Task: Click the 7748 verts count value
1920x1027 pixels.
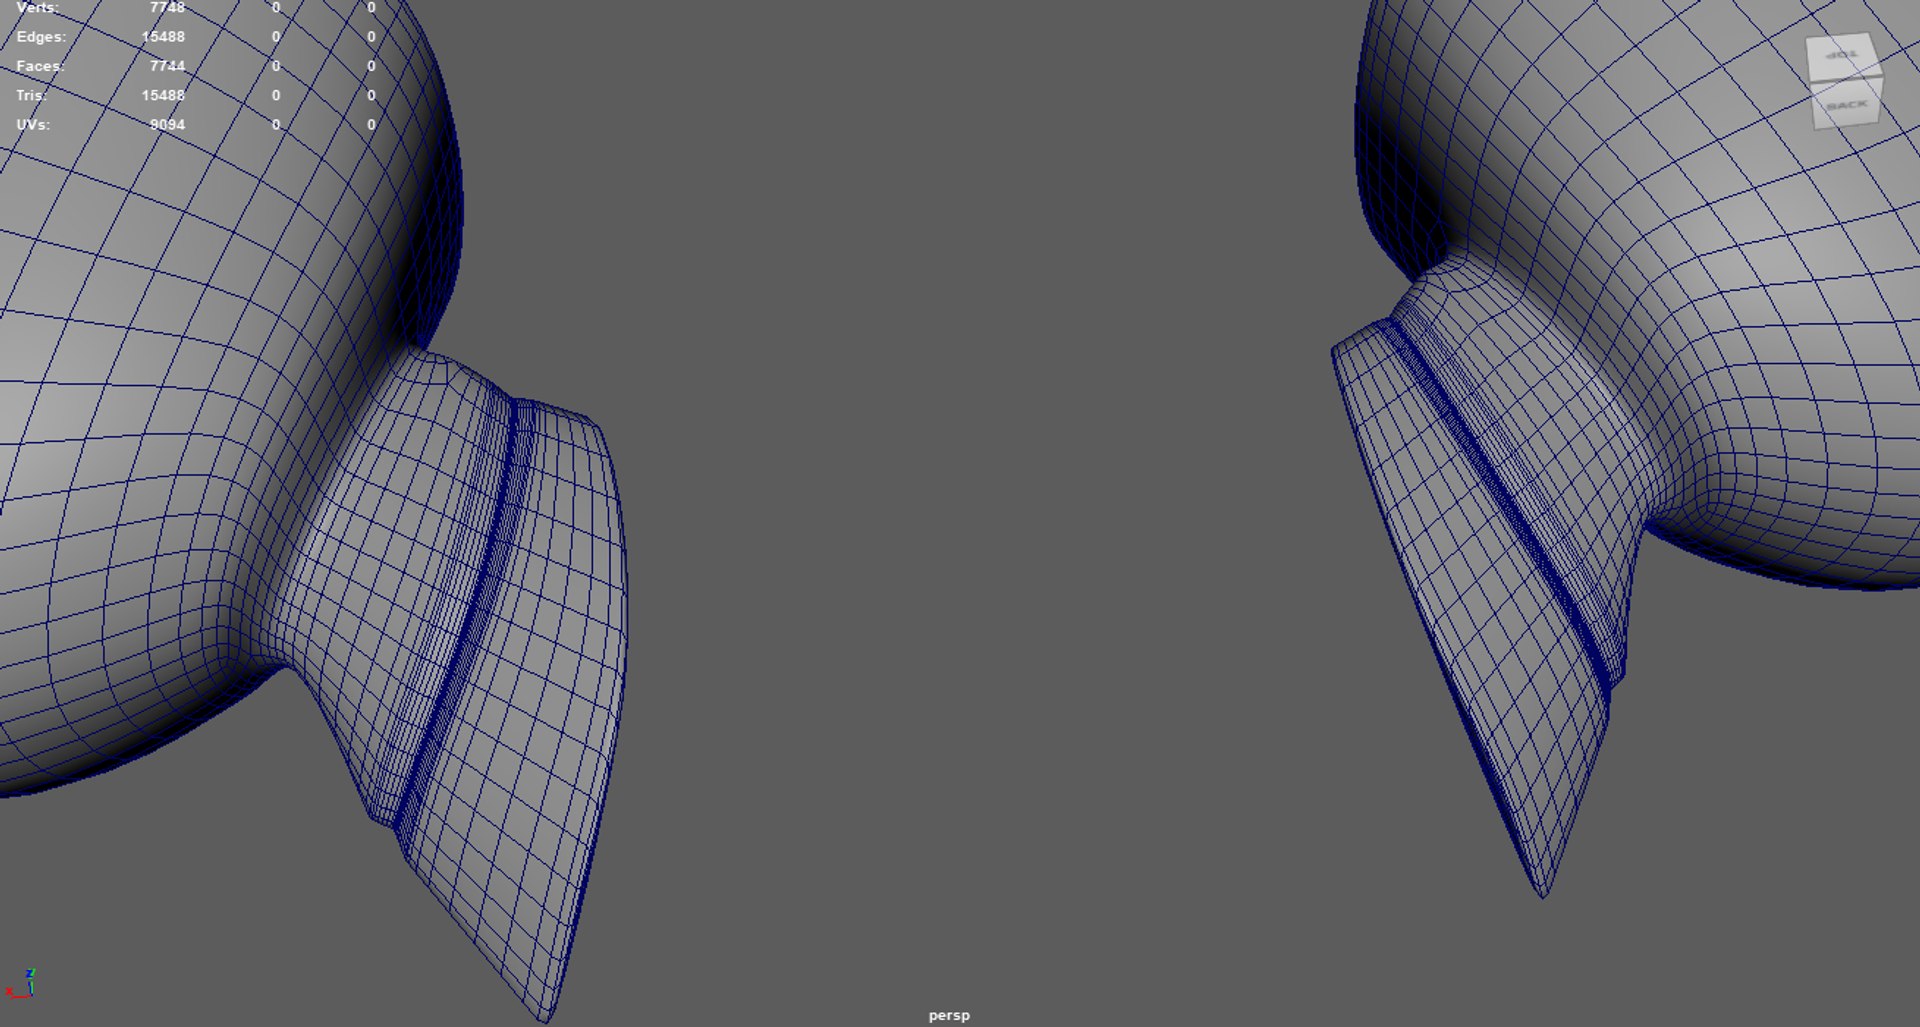Action: click(x=167, y=7)
